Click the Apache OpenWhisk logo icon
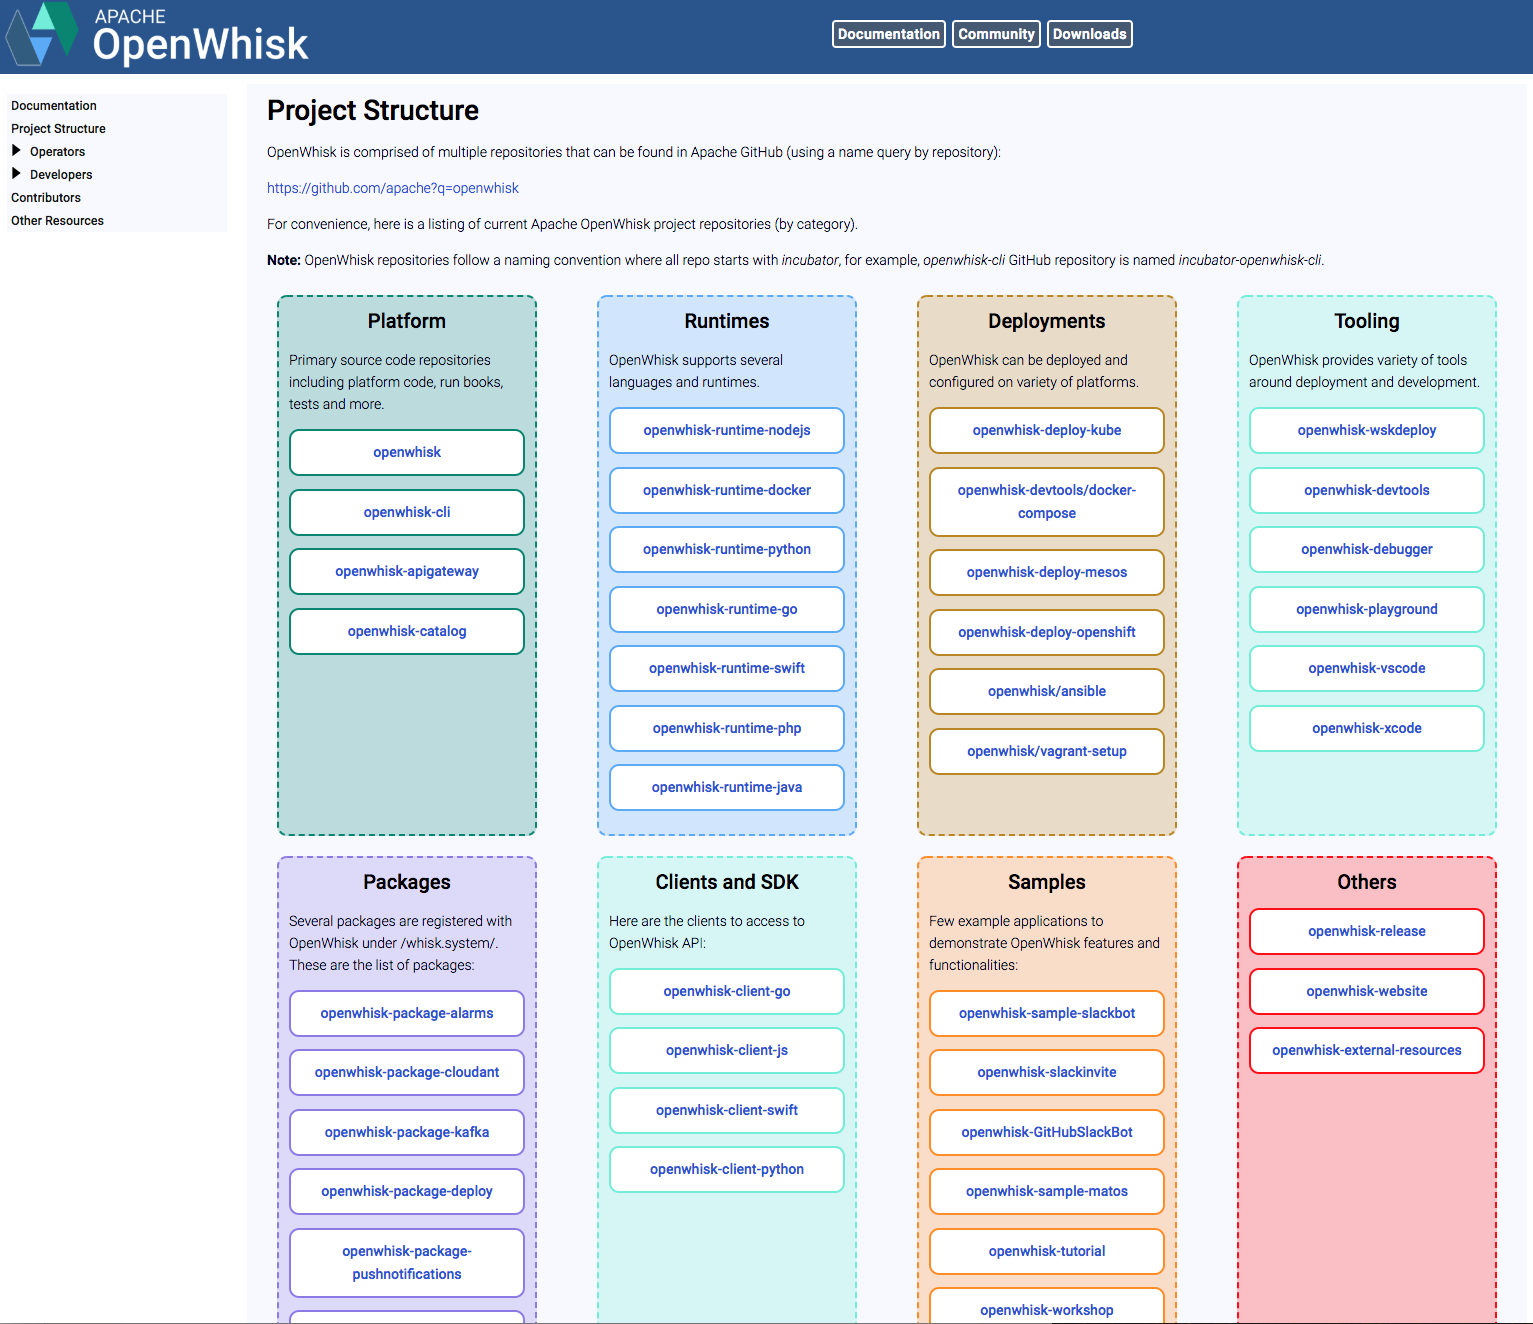Screen dimensions: 1533x1324 [42, 33]
